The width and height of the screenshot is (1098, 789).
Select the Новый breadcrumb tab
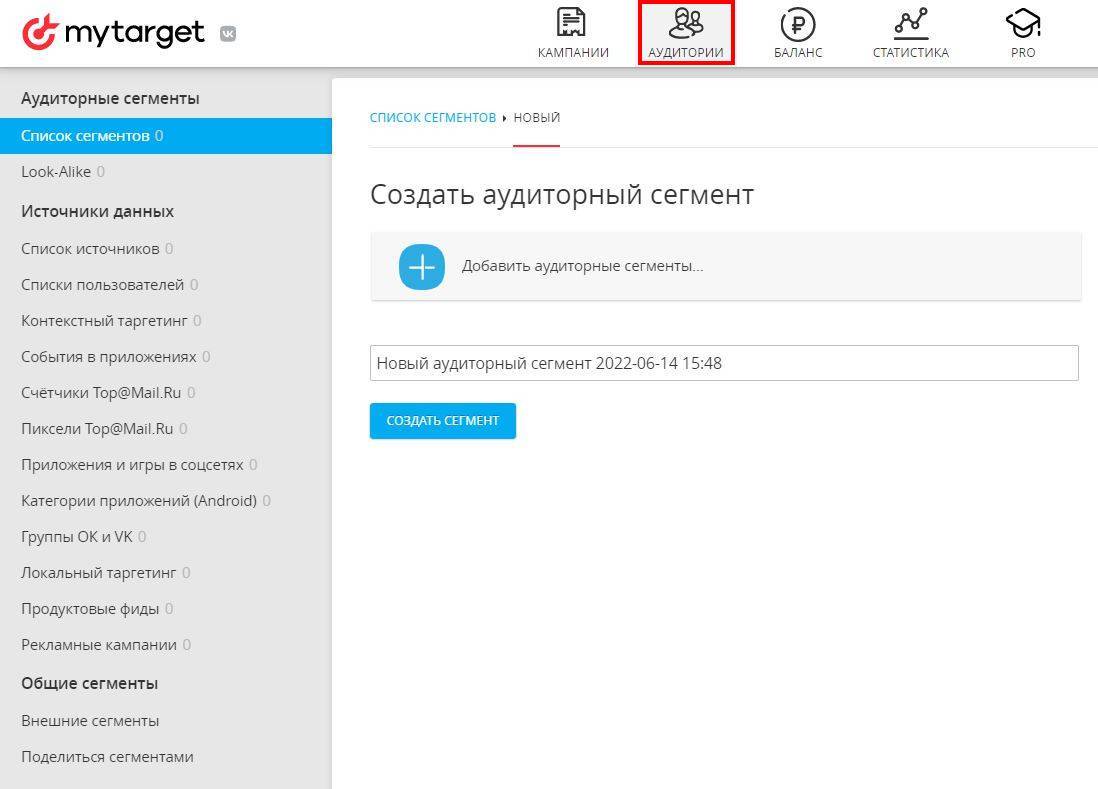[537, 118]
